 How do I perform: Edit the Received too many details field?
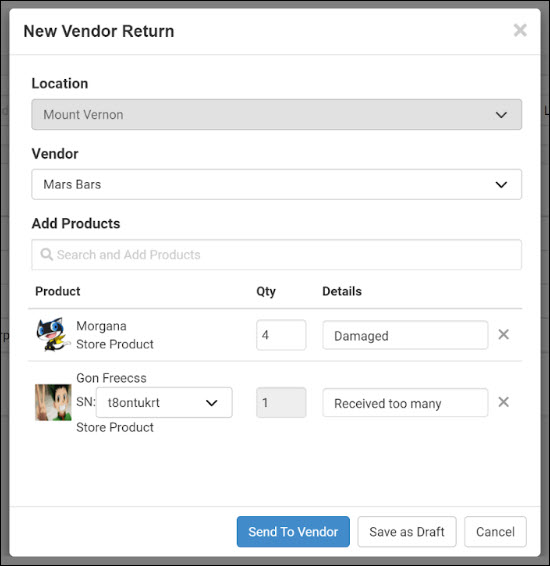405,403
